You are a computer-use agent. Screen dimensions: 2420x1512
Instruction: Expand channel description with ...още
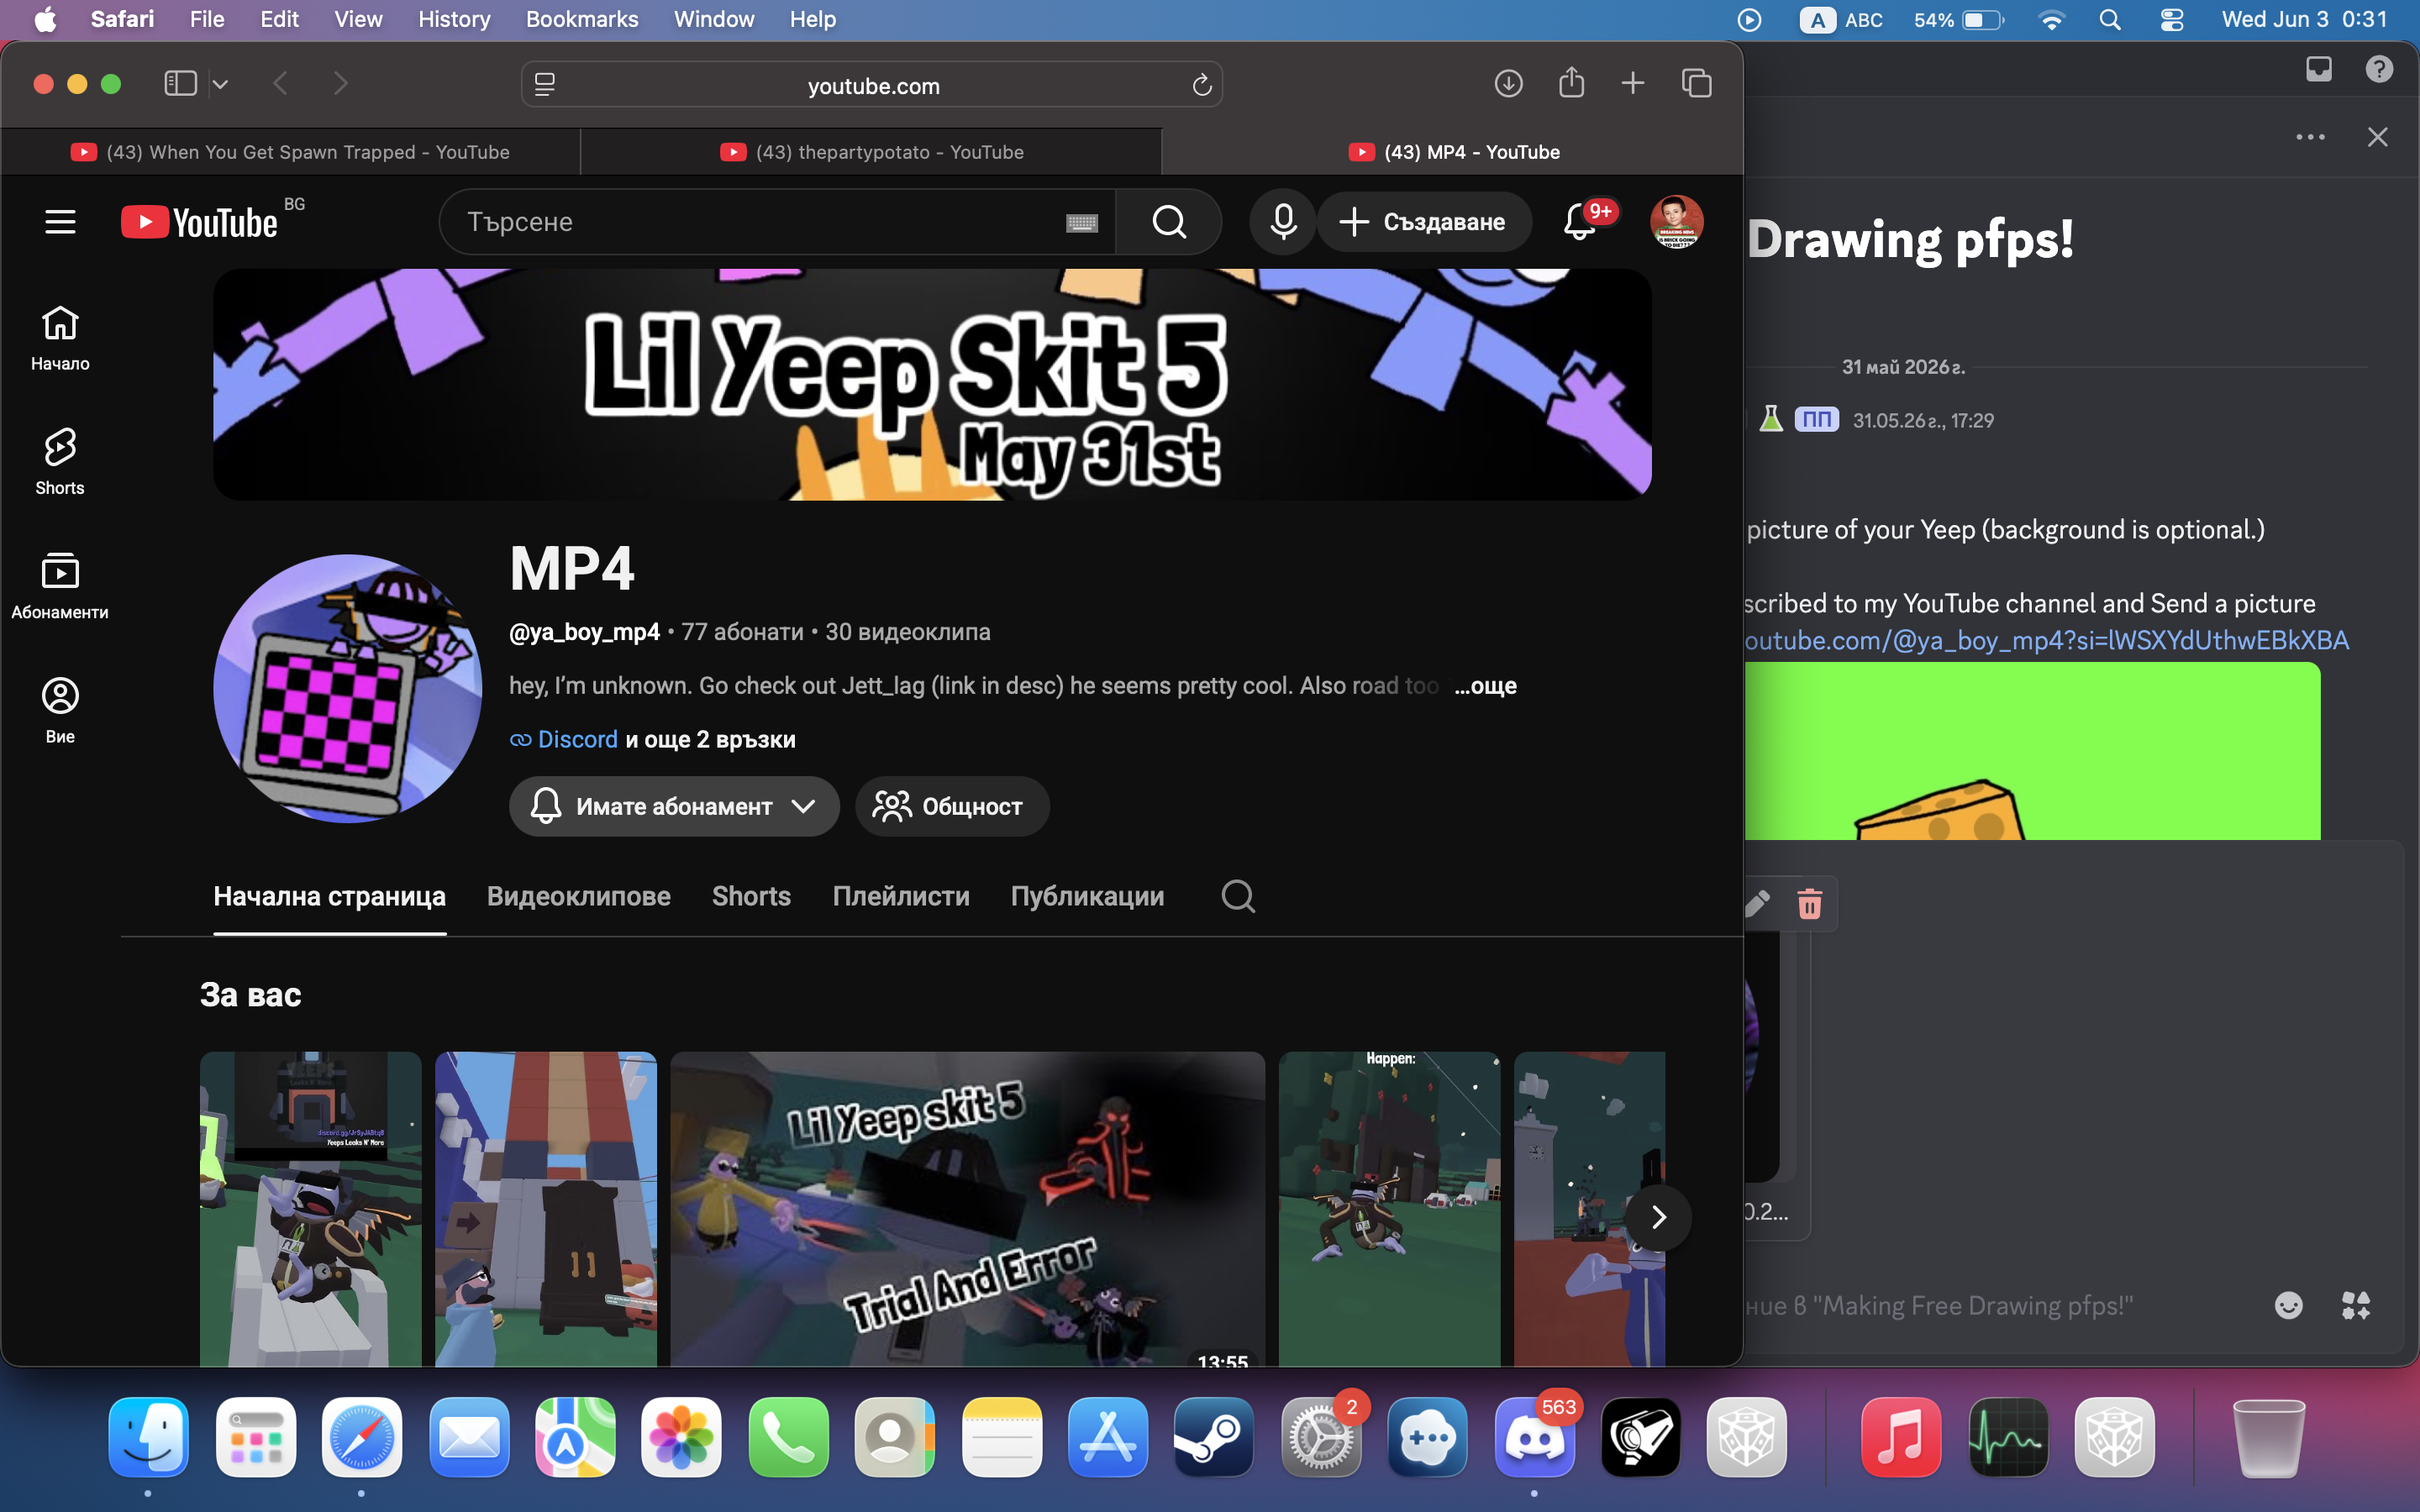[x=1485, y=686]
